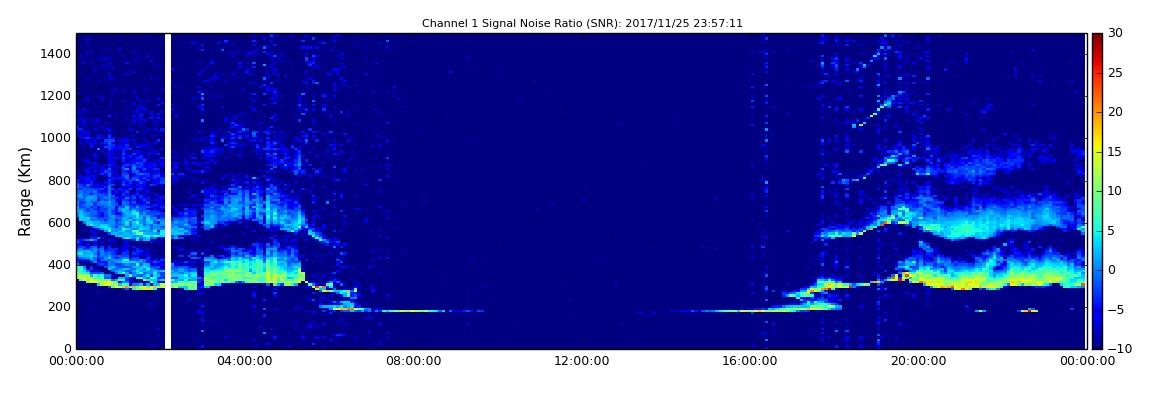Click the 1400 range tick label

[x=56, y=54]
